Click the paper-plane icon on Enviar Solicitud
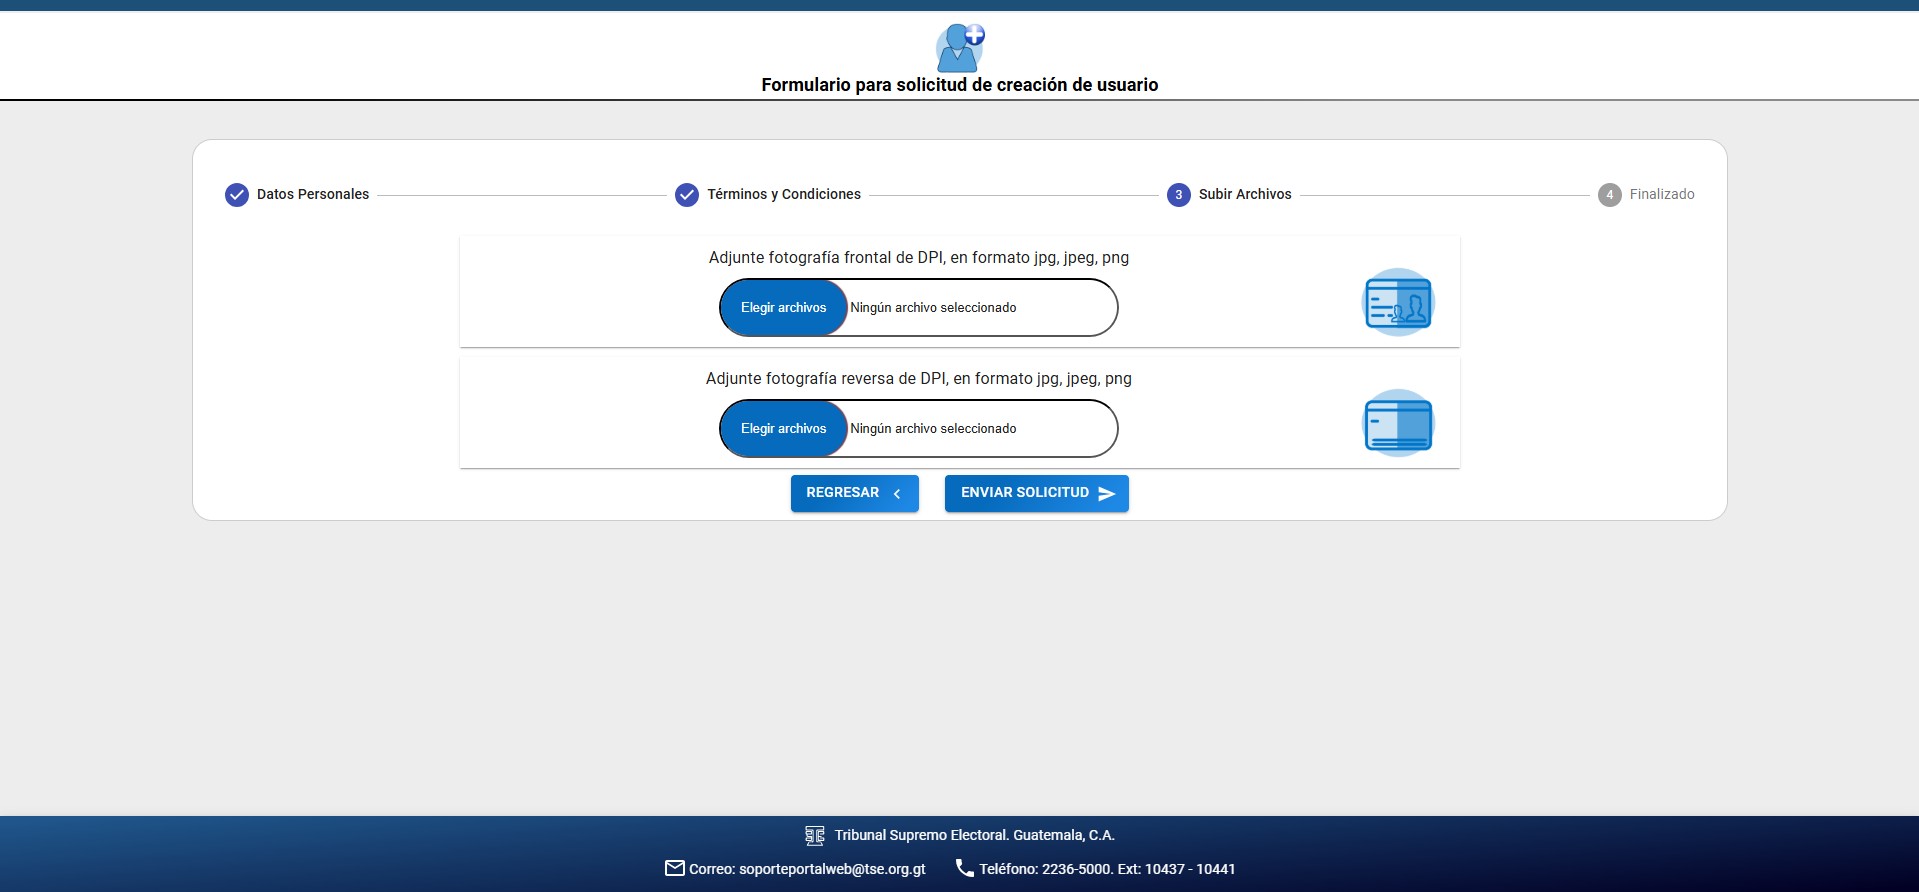 [x=1107, y=493]
